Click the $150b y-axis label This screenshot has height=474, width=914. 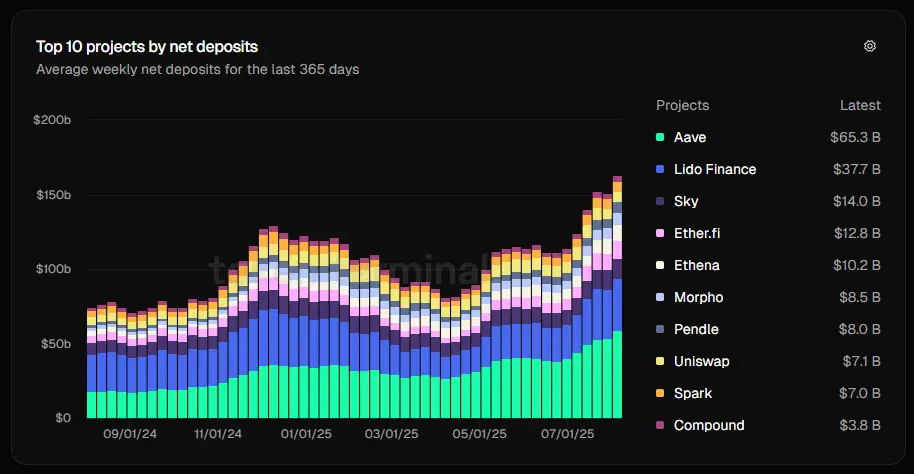tap(54, 195)
